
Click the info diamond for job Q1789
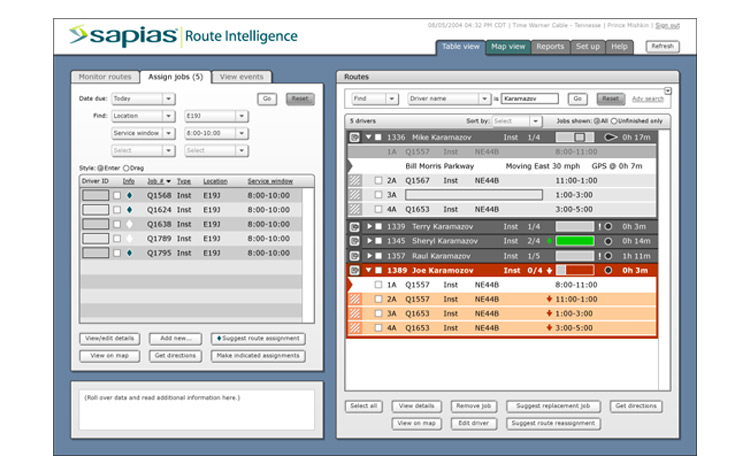[x=129, y=238]
